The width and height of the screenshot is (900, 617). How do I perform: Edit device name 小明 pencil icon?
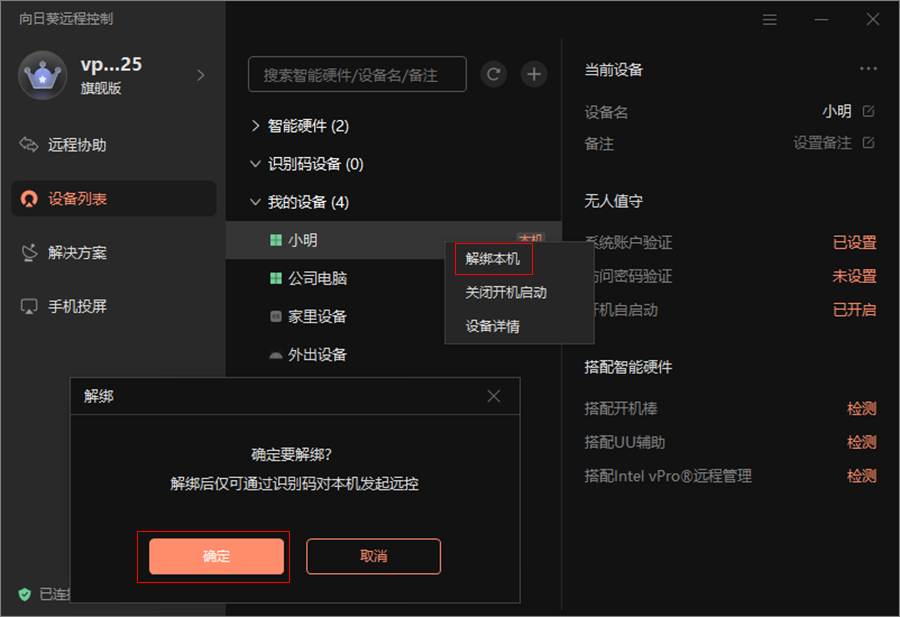click(868, 111)
